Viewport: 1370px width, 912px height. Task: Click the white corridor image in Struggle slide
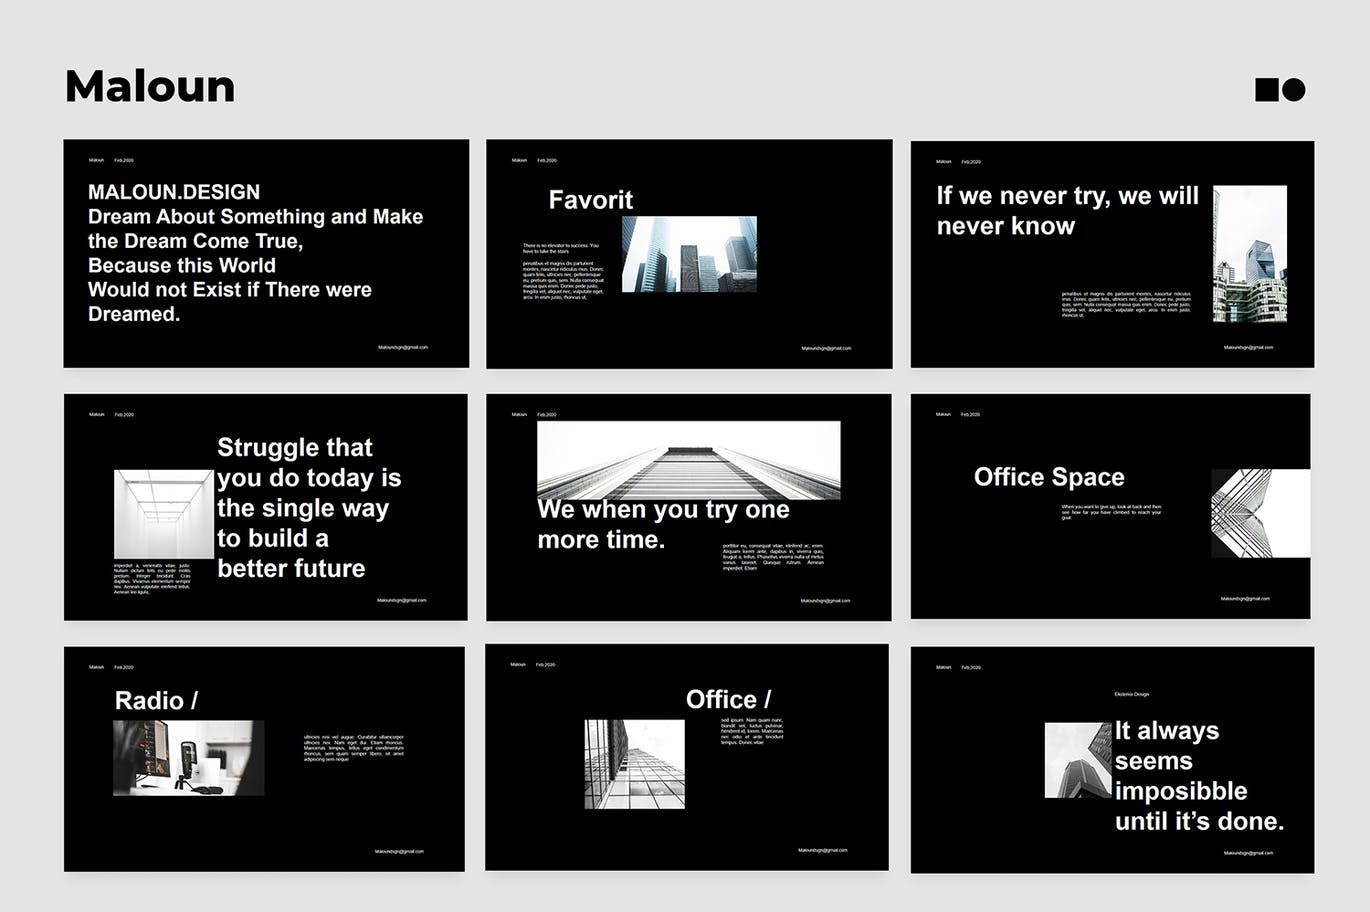[163, 515]
